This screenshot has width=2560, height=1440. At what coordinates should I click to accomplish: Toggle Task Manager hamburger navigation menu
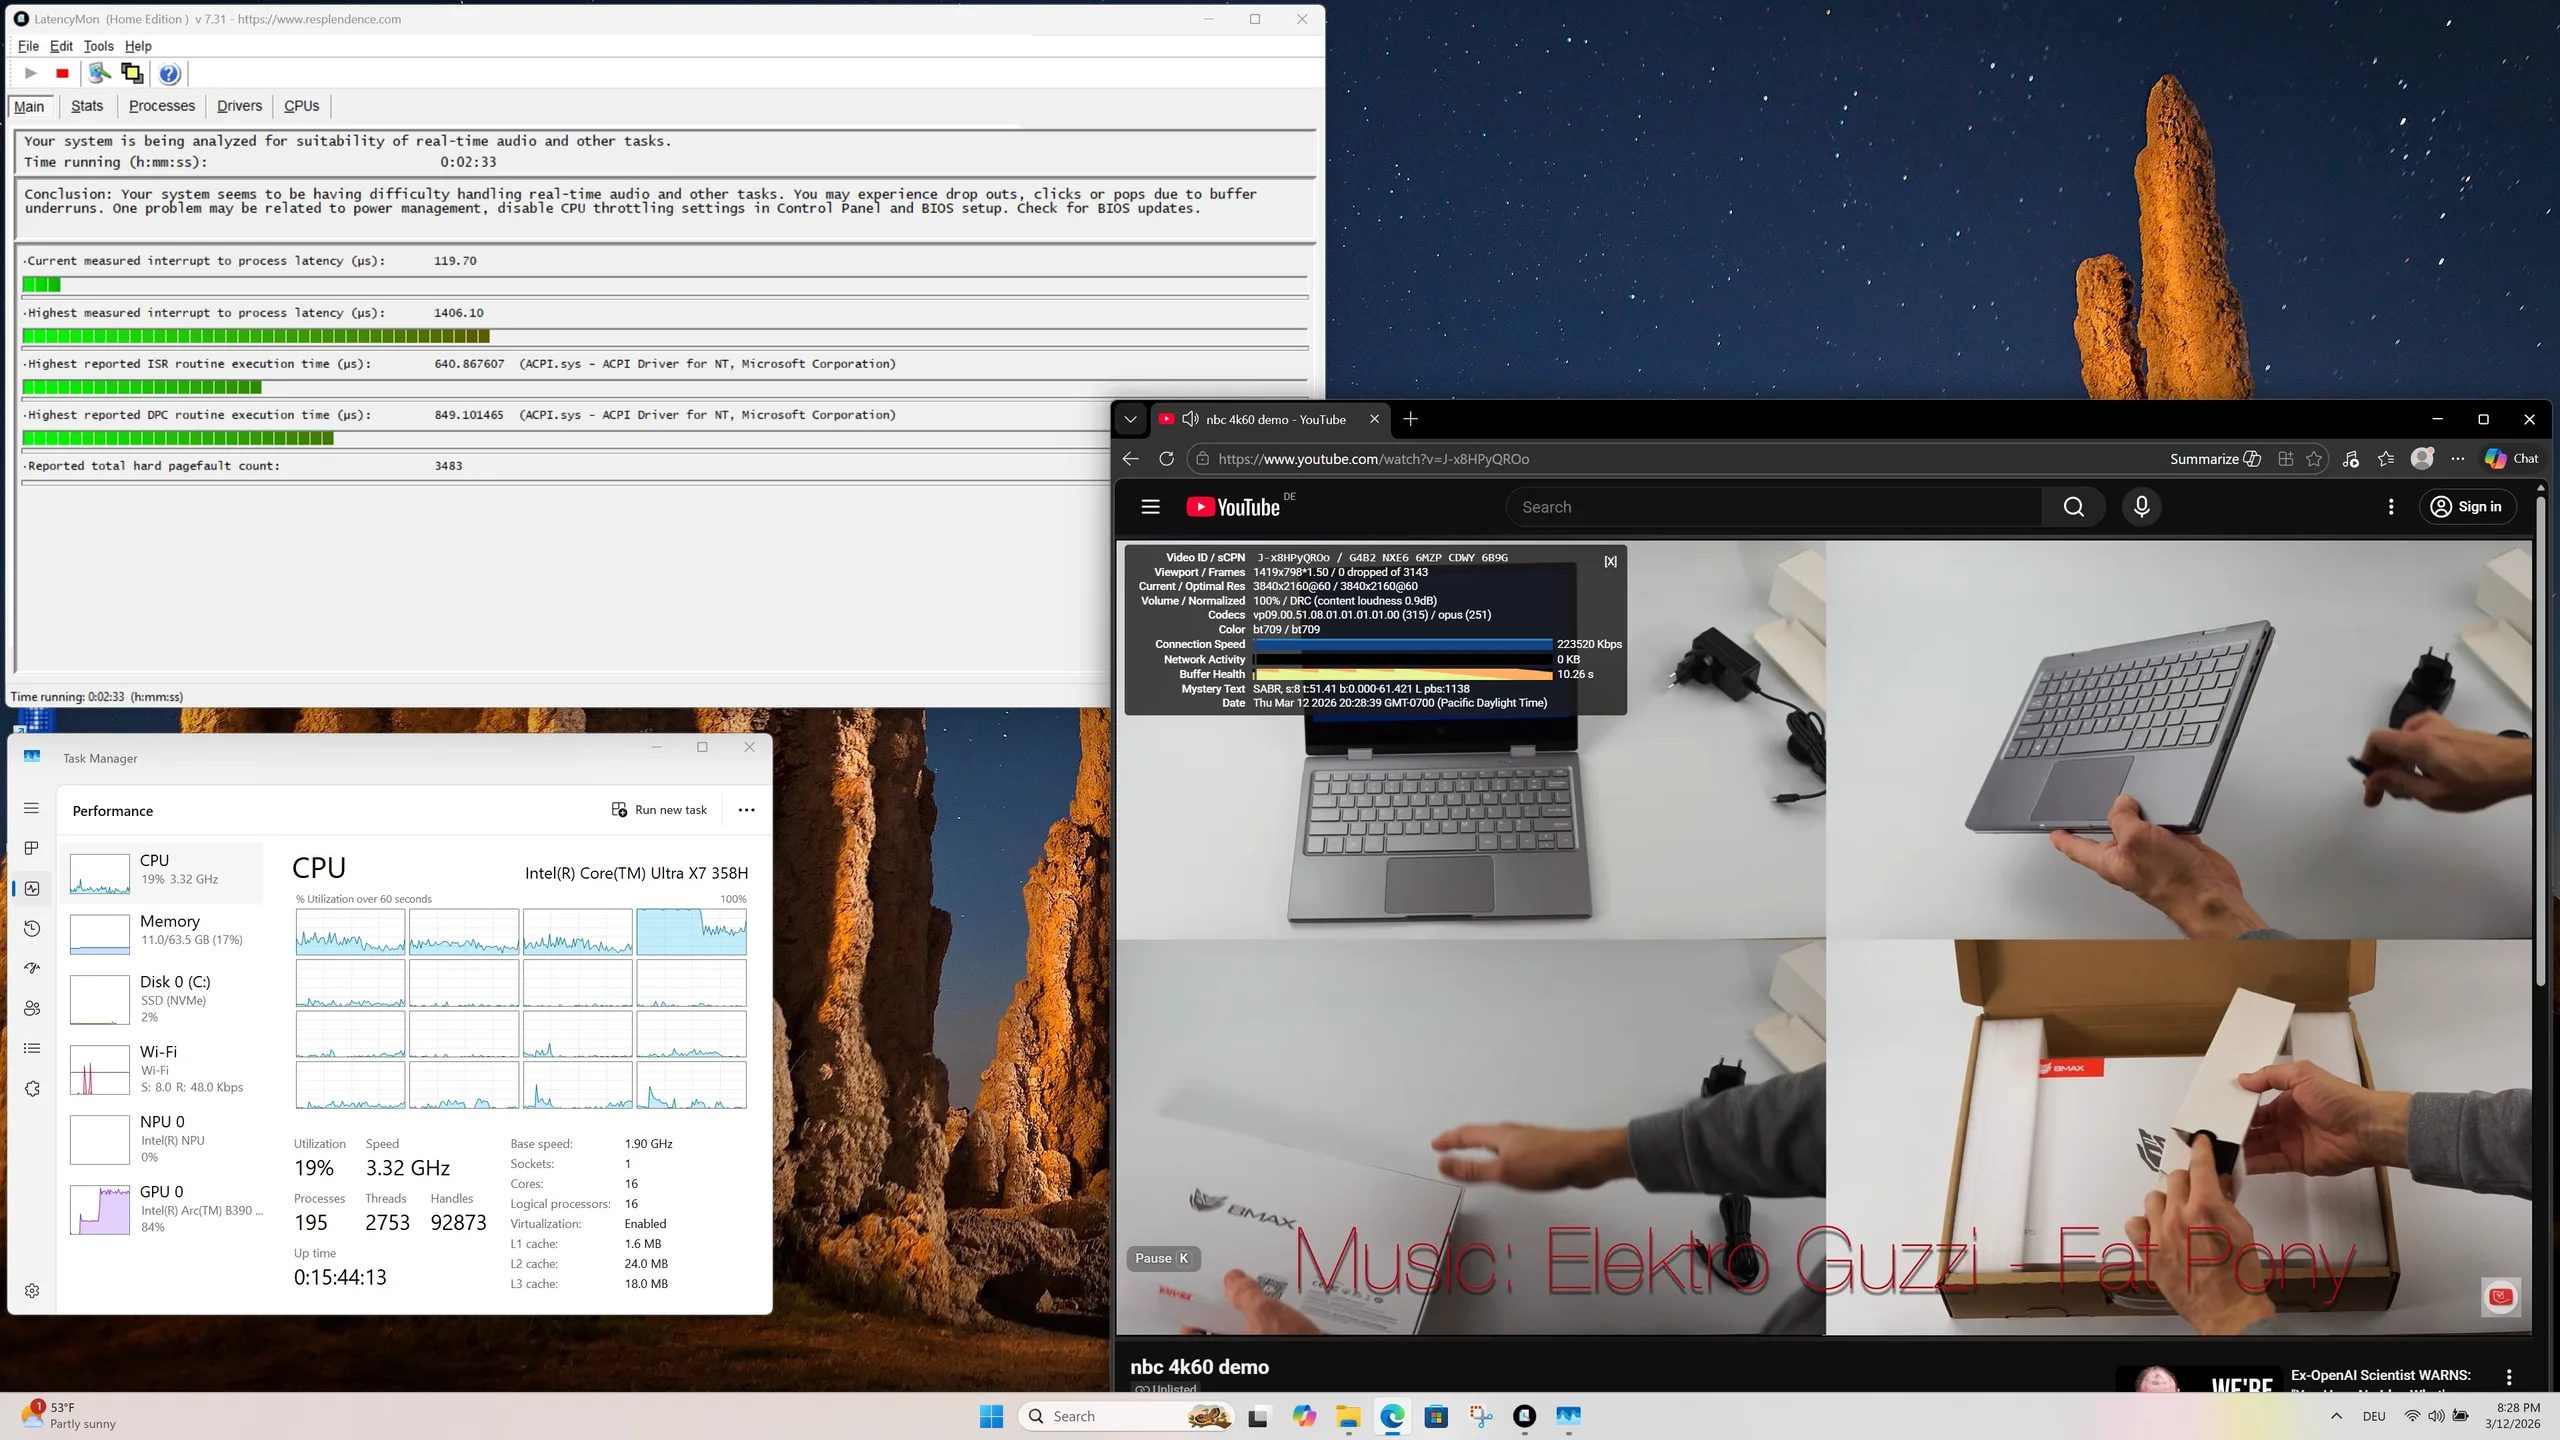32,808
